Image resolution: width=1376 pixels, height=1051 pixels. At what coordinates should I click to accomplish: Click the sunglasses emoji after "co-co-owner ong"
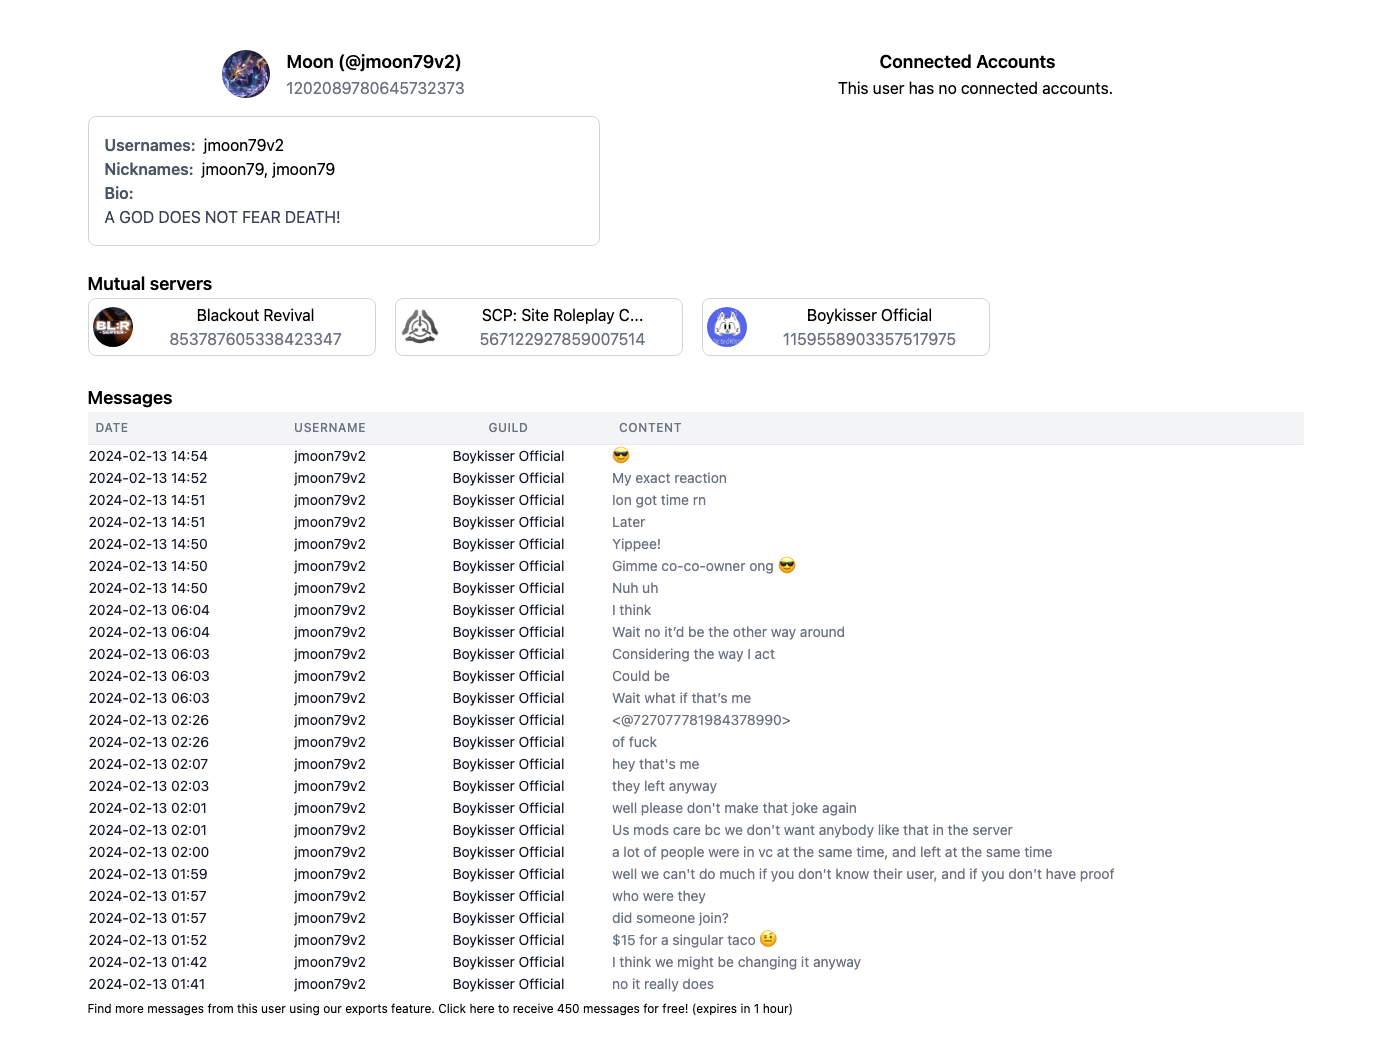pos(787,566)
